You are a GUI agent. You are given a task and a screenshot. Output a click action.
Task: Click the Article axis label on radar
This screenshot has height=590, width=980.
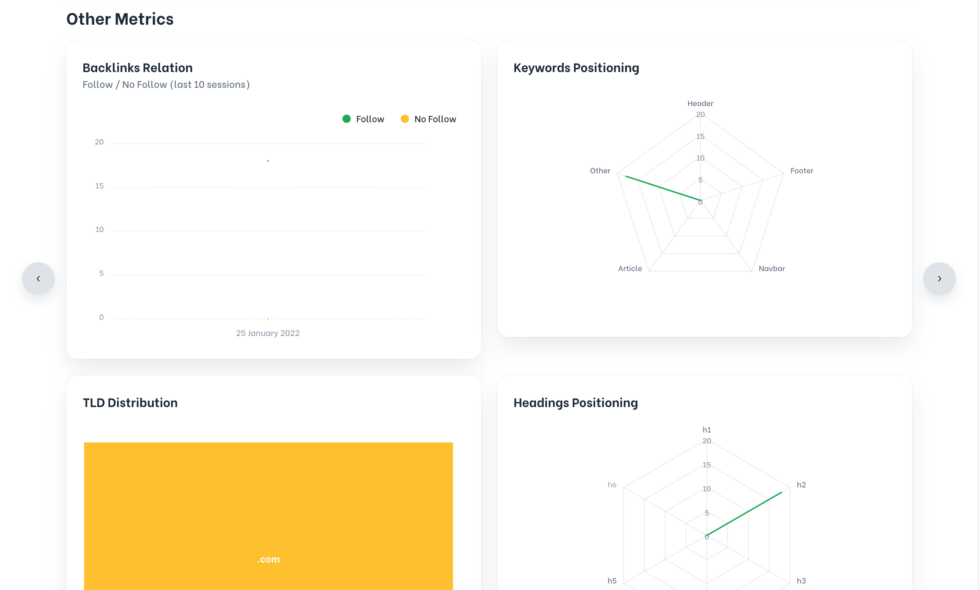pyautogui.click(x=630, y=269)
